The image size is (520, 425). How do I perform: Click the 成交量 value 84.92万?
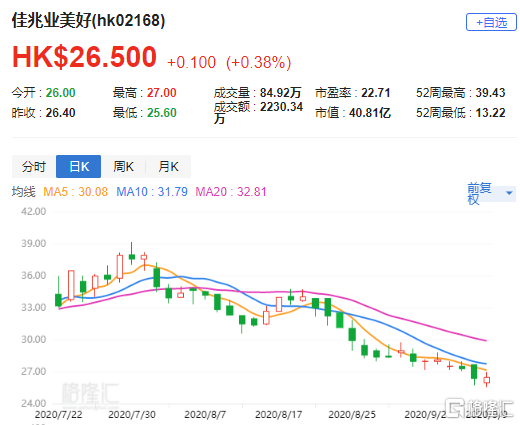point(281,93)
